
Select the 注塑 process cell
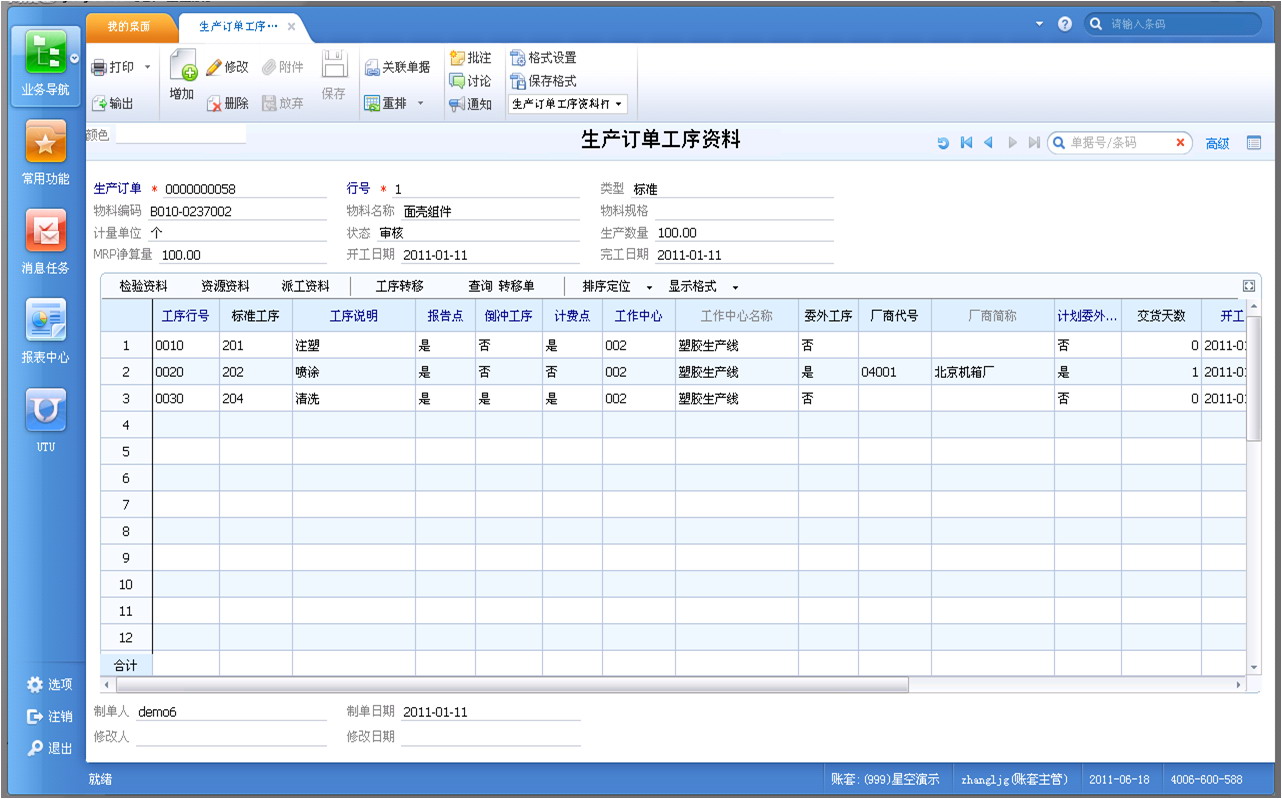click(354, 345)
